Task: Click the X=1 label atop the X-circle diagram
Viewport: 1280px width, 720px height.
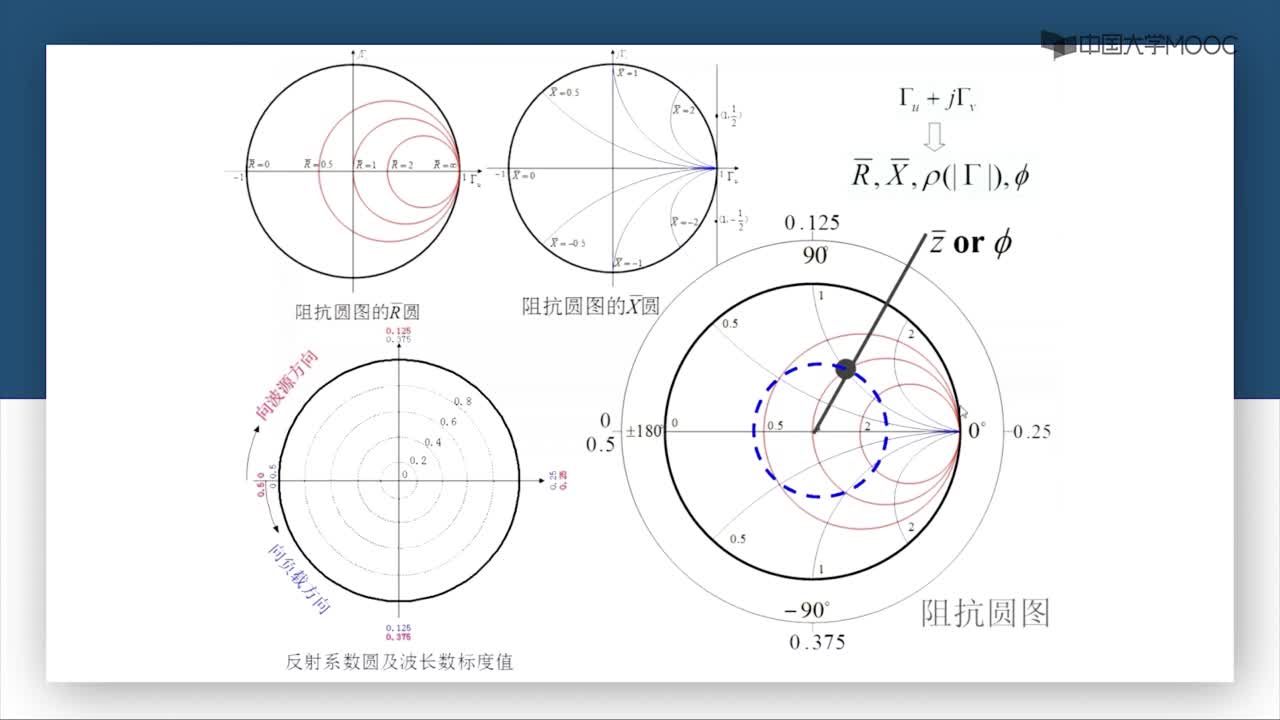Action: pyautogui.click(x=627, y=74)
